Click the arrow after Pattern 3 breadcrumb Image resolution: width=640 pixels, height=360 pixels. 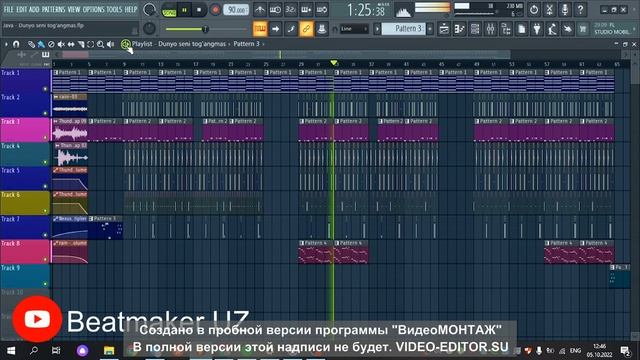263,44
